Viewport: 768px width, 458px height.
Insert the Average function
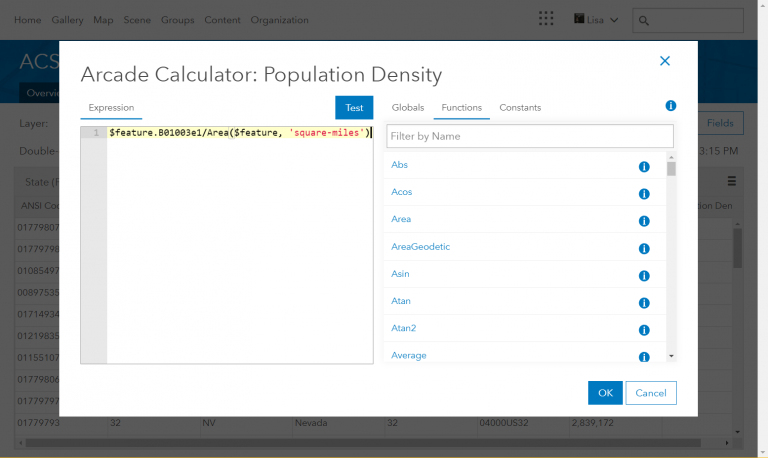point(408,355)
